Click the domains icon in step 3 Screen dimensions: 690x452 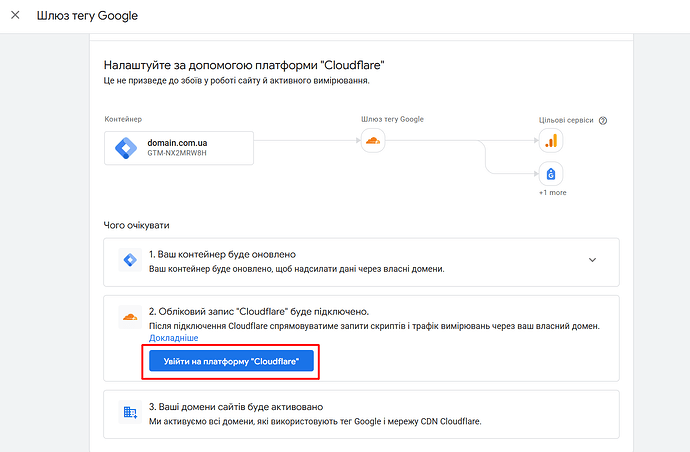pyautogui.click(x=130, y=412)
